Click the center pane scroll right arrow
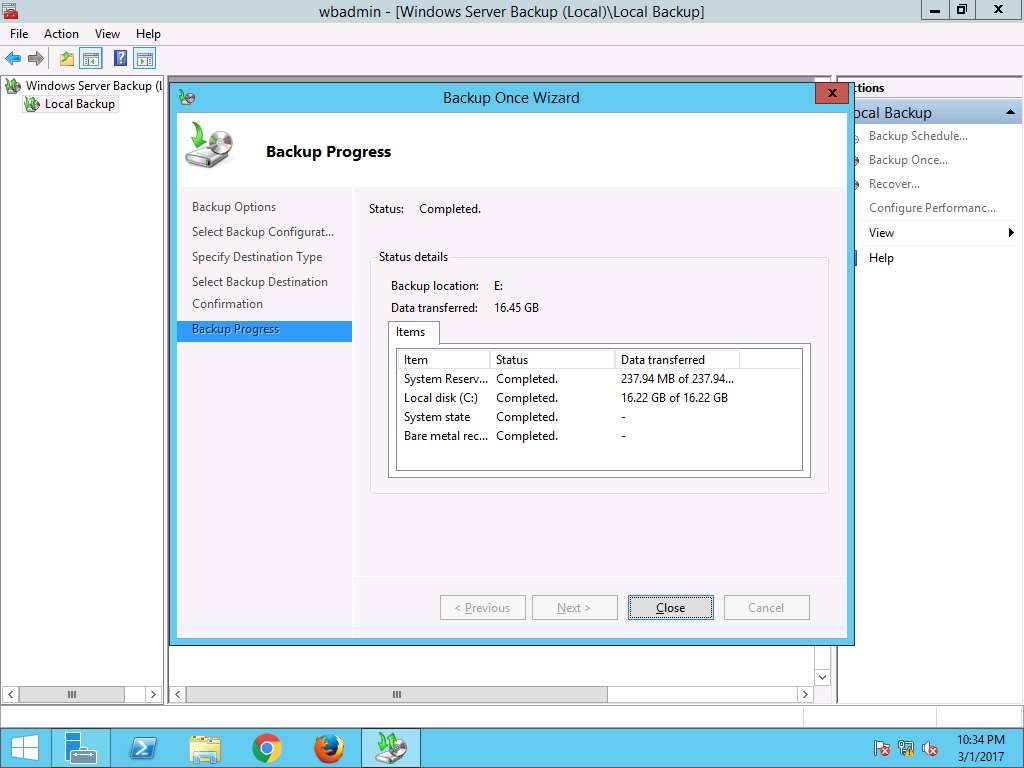 [x=805, y=694]
